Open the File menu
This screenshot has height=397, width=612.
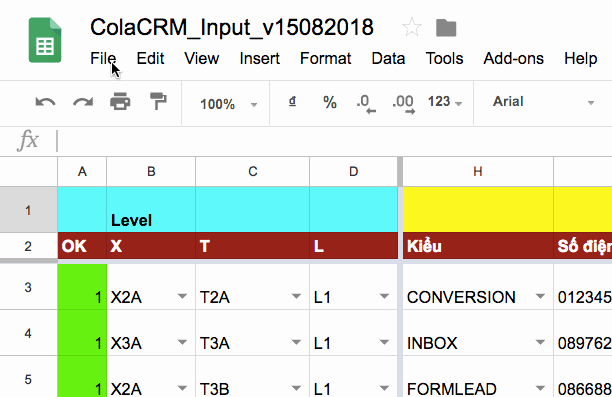click(103, 59)
